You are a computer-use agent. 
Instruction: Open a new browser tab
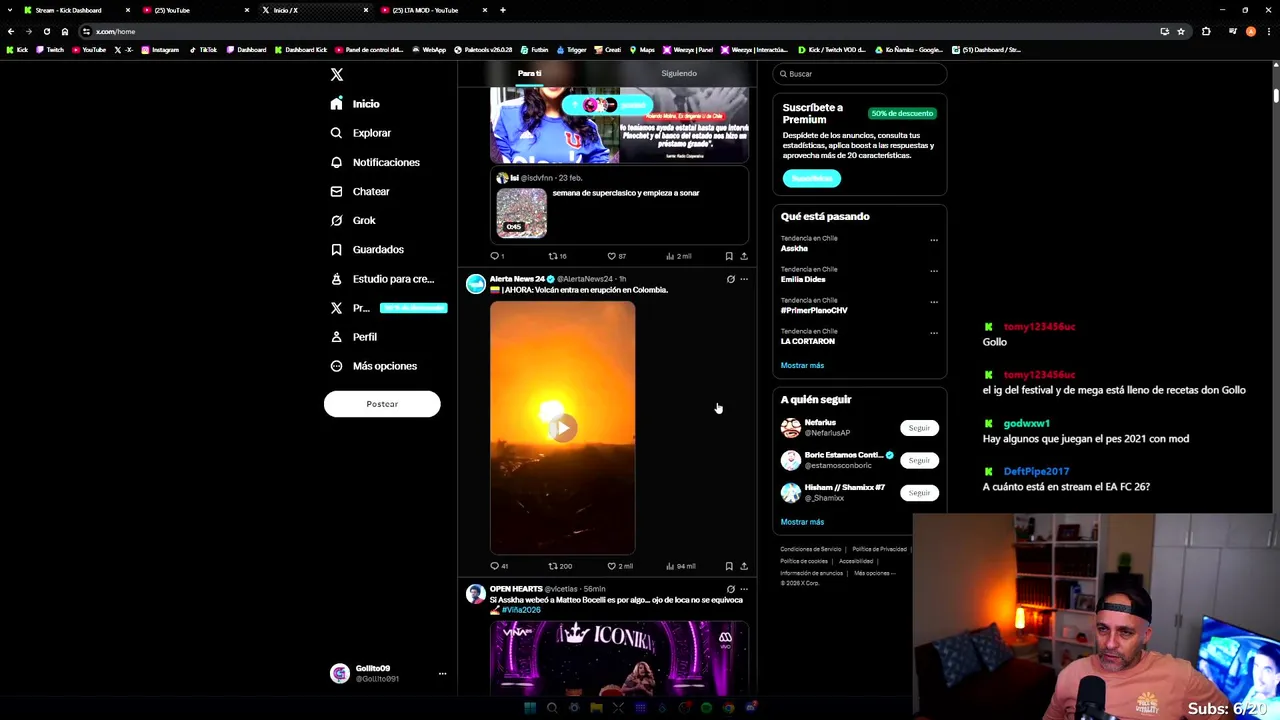click(x=503, y=10)
